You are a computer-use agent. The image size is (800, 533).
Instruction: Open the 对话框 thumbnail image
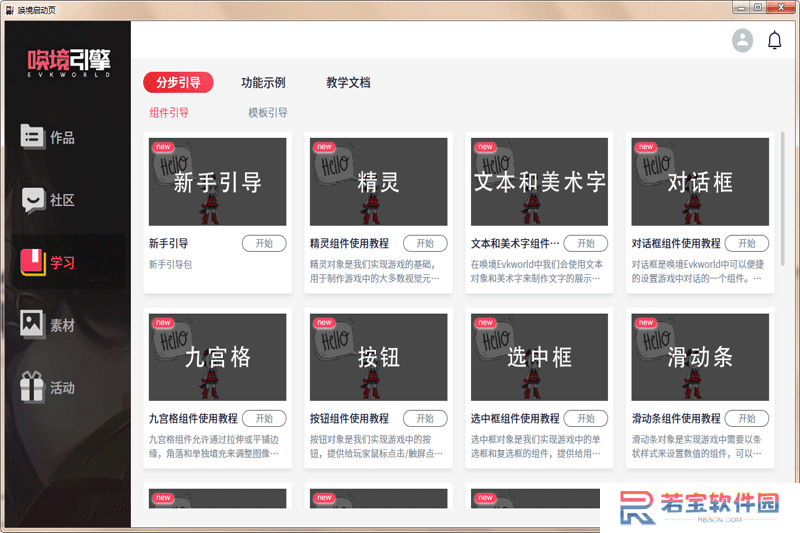(x=700, y=182)
